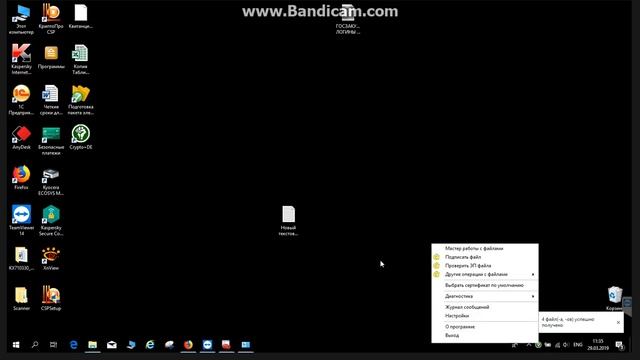Launch Internet Explorer from taskbar
Viewport: 640px width, 360px height.
pos(150,345)
